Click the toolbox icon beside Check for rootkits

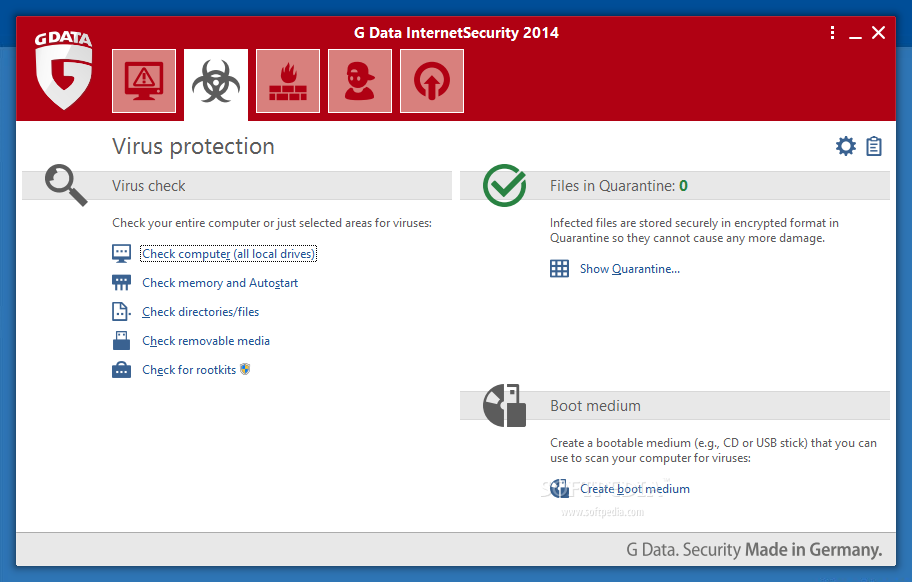click(x=122, y=370)
